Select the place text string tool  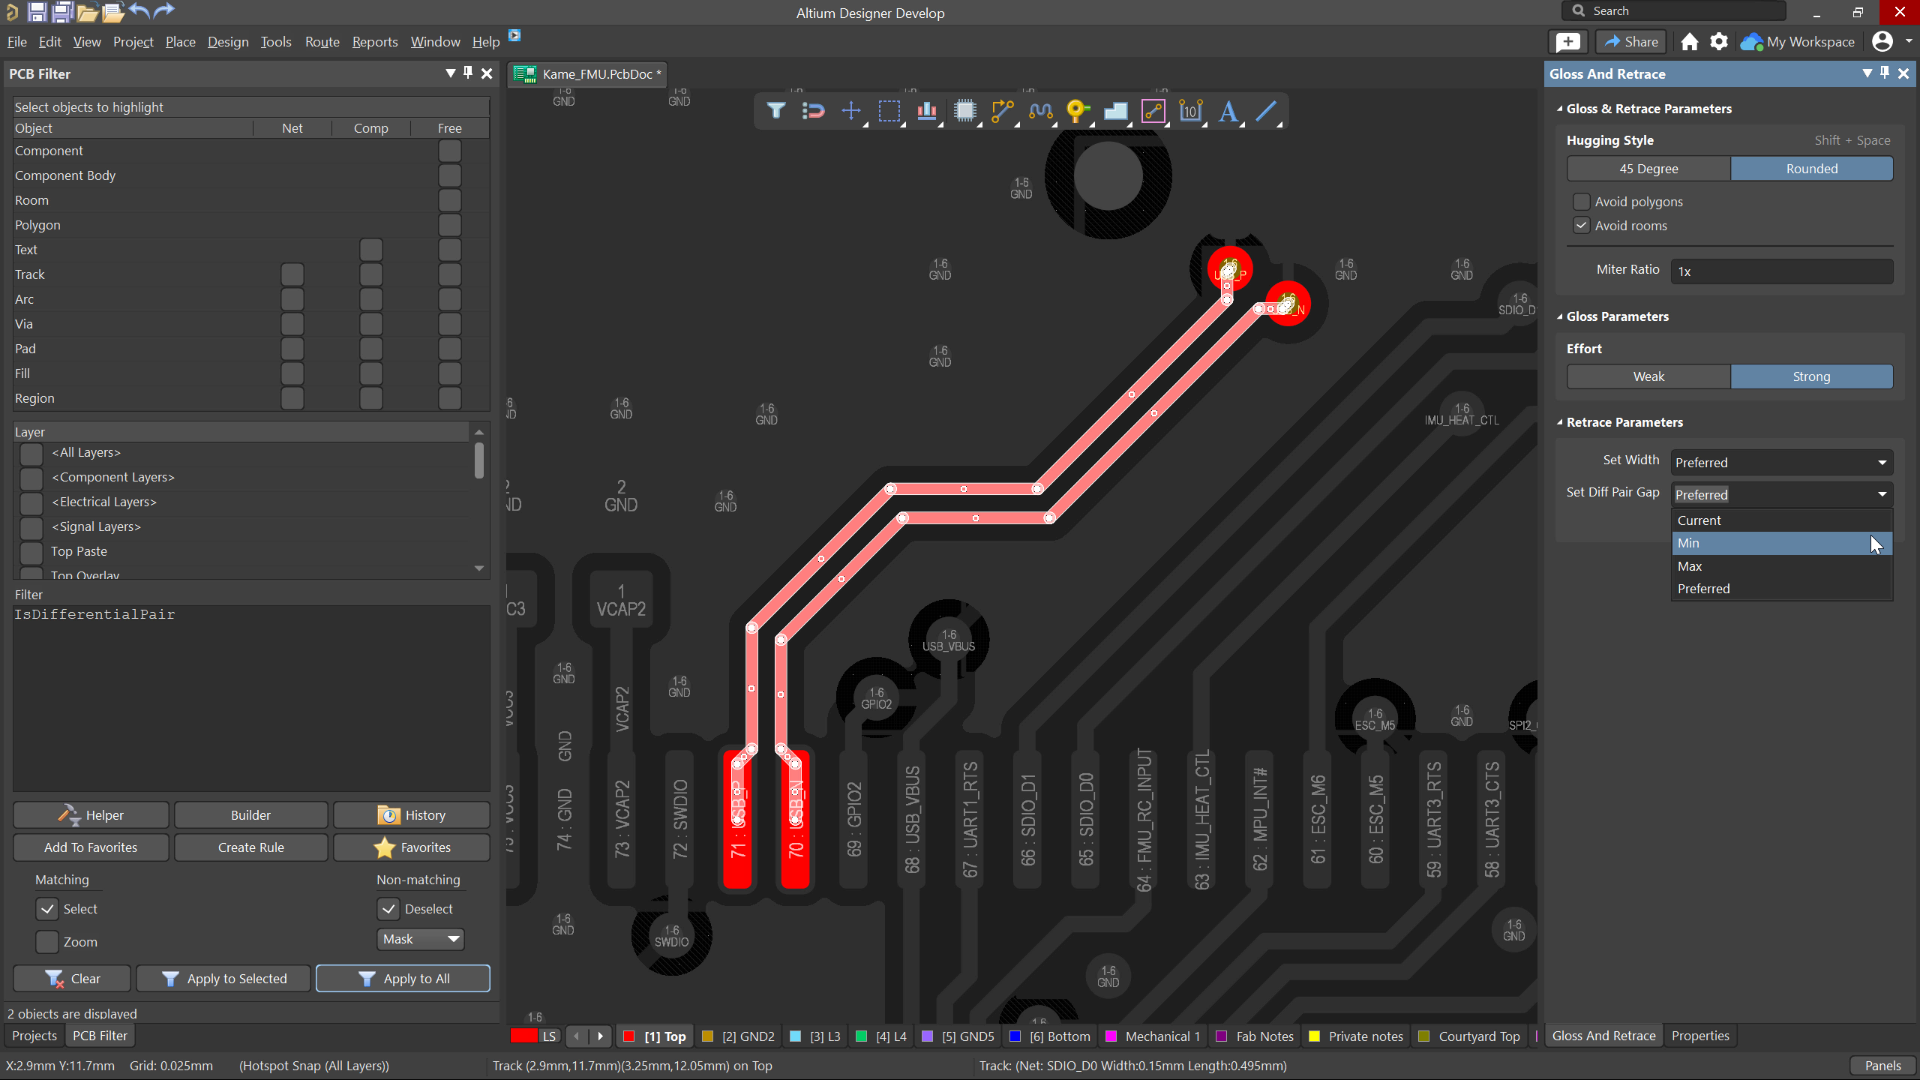coord(1228,111)
